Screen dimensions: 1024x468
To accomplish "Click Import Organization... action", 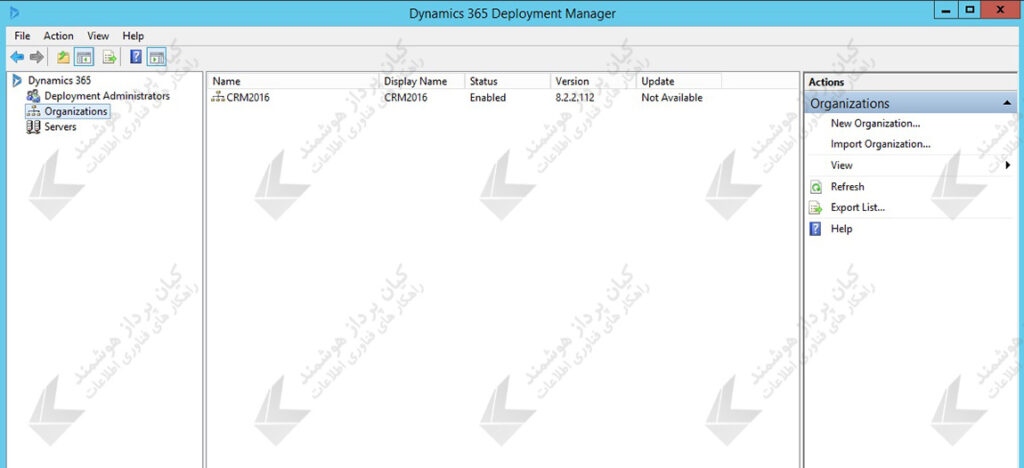I will point(880,144).
